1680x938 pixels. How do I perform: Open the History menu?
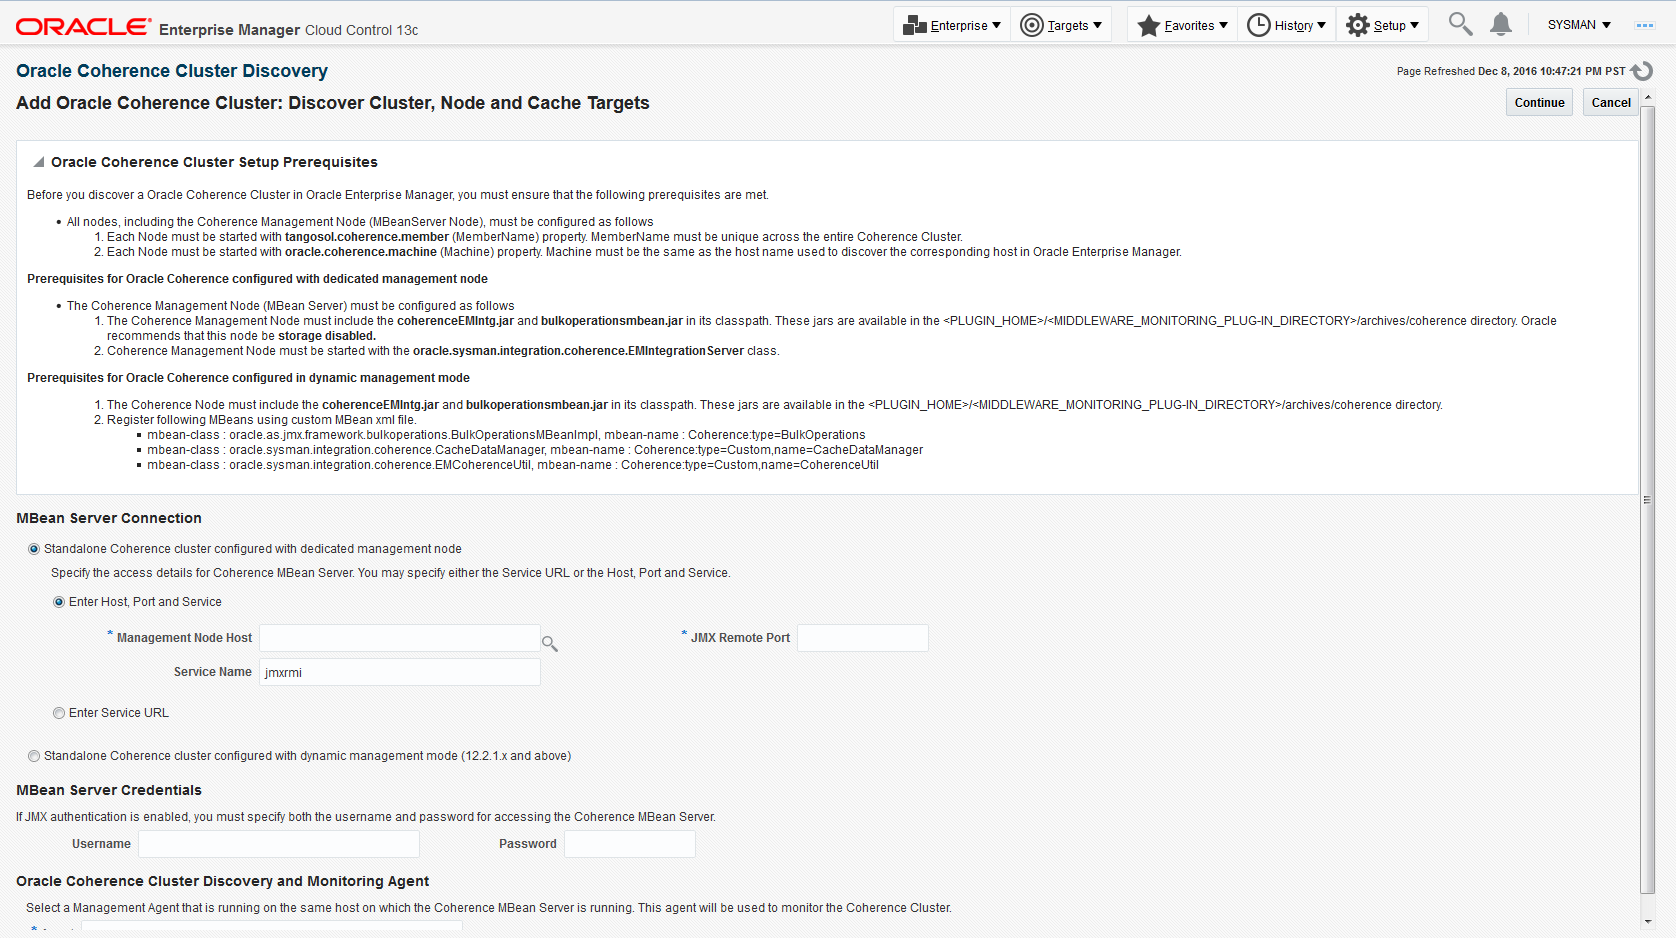(1287, 25)
